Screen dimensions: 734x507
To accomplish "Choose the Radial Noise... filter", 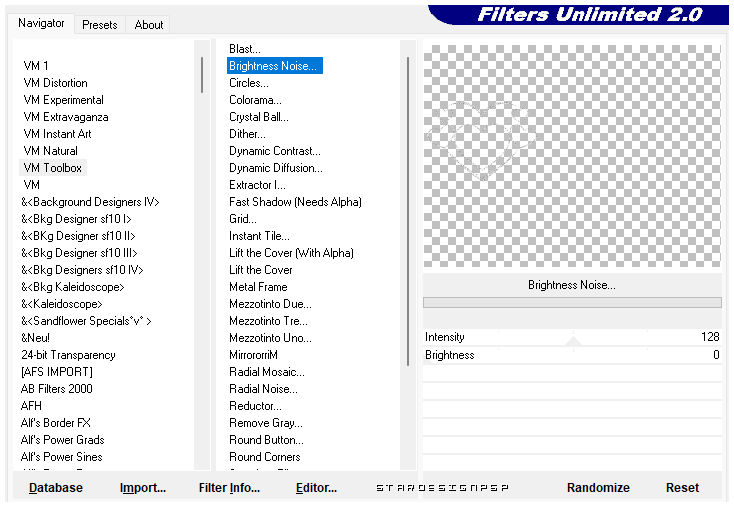I will point(263,389).
